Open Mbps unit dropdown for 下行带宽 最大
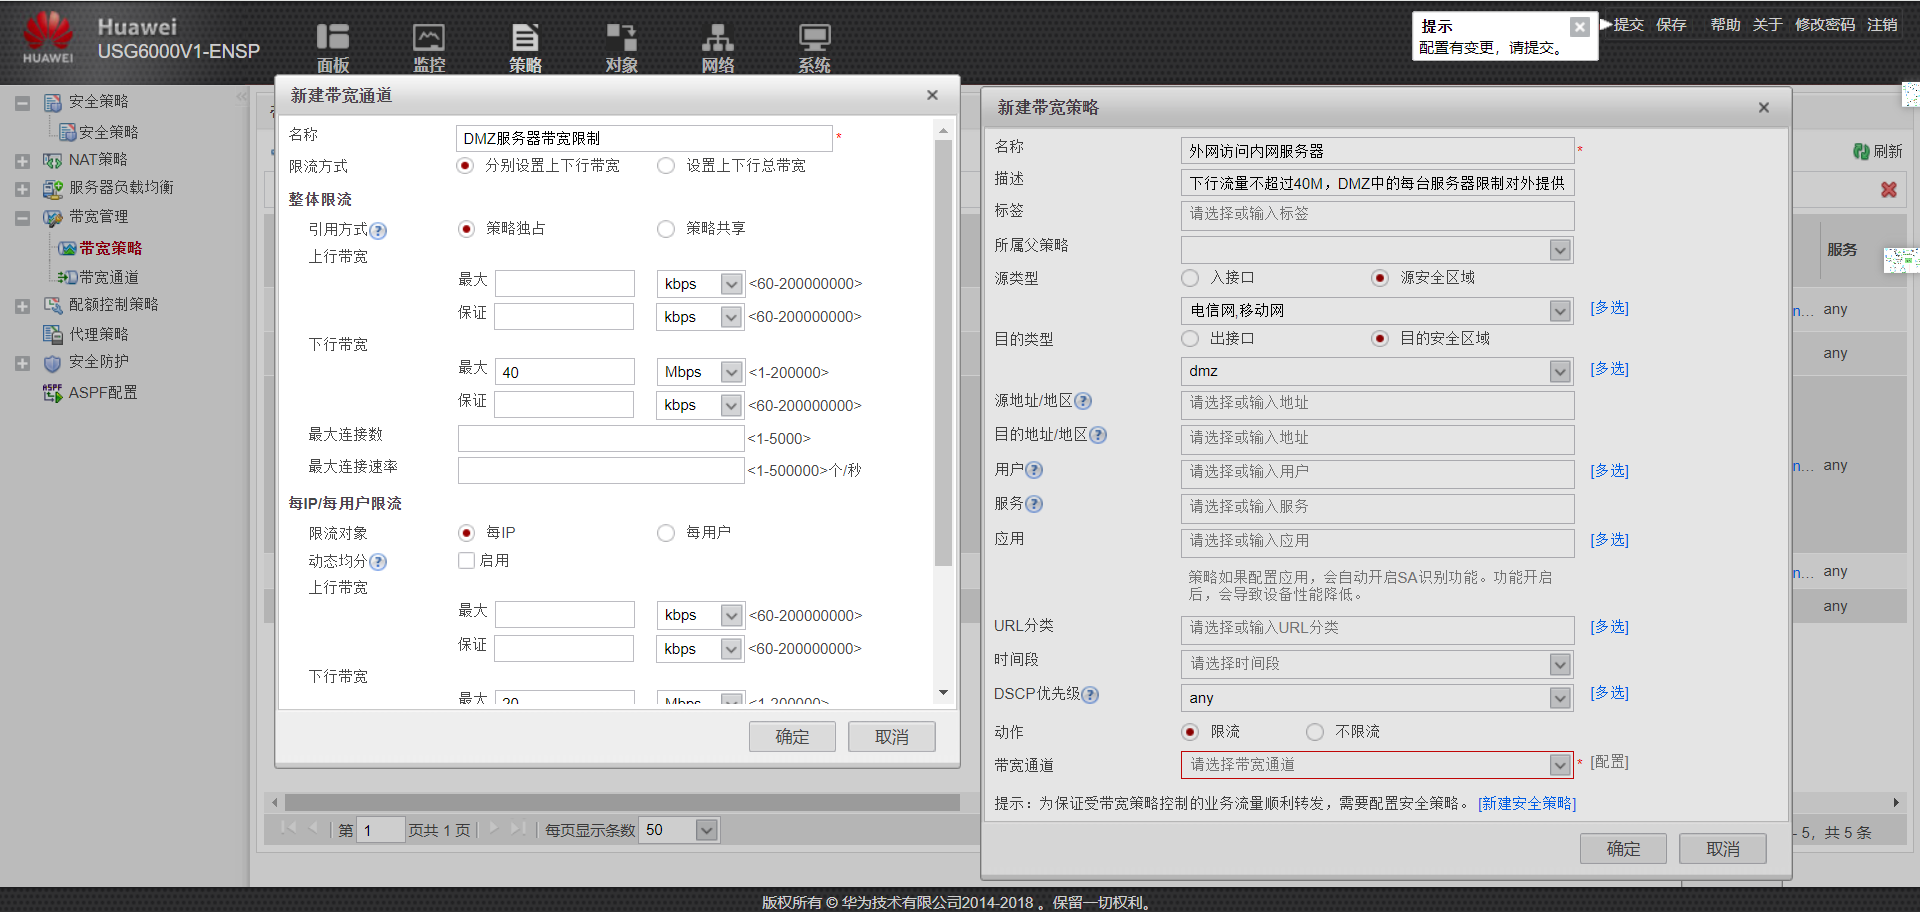The height and width of the screenshot is (912, 1920). click(731, 372)
